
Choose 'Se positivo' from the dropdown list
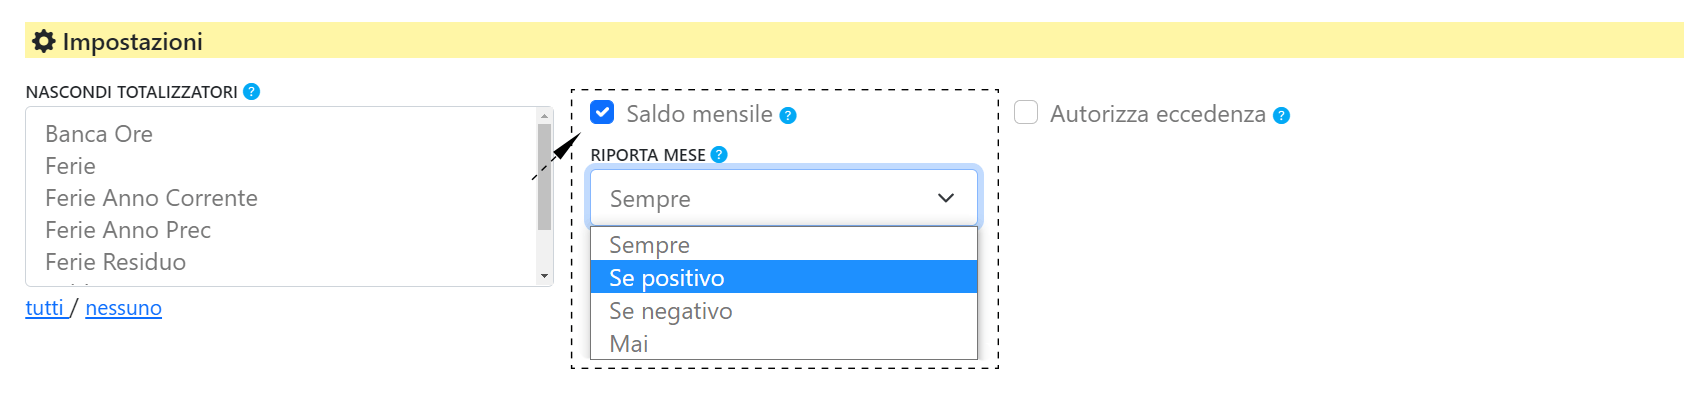784,277
